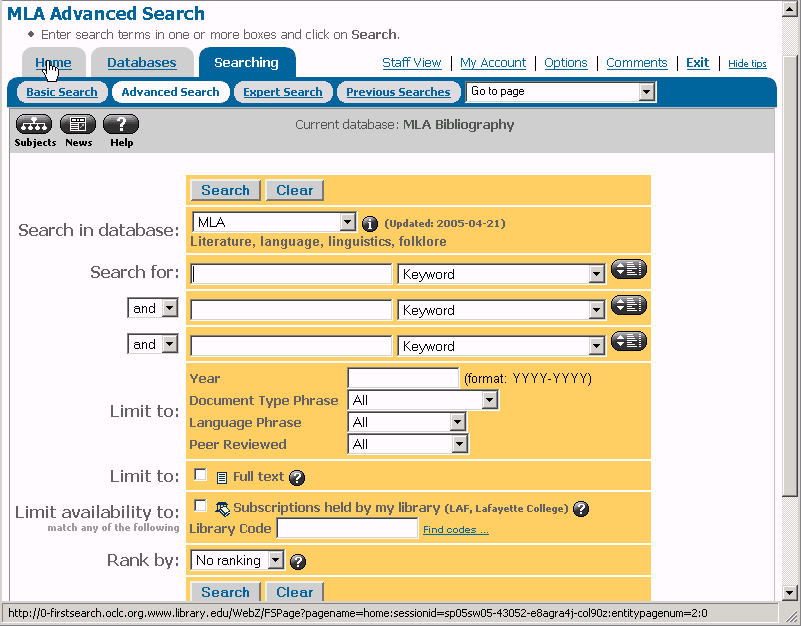Go to Basic Search
The height and width of the screenshot is (626, 801).
(x=62, y=92)
